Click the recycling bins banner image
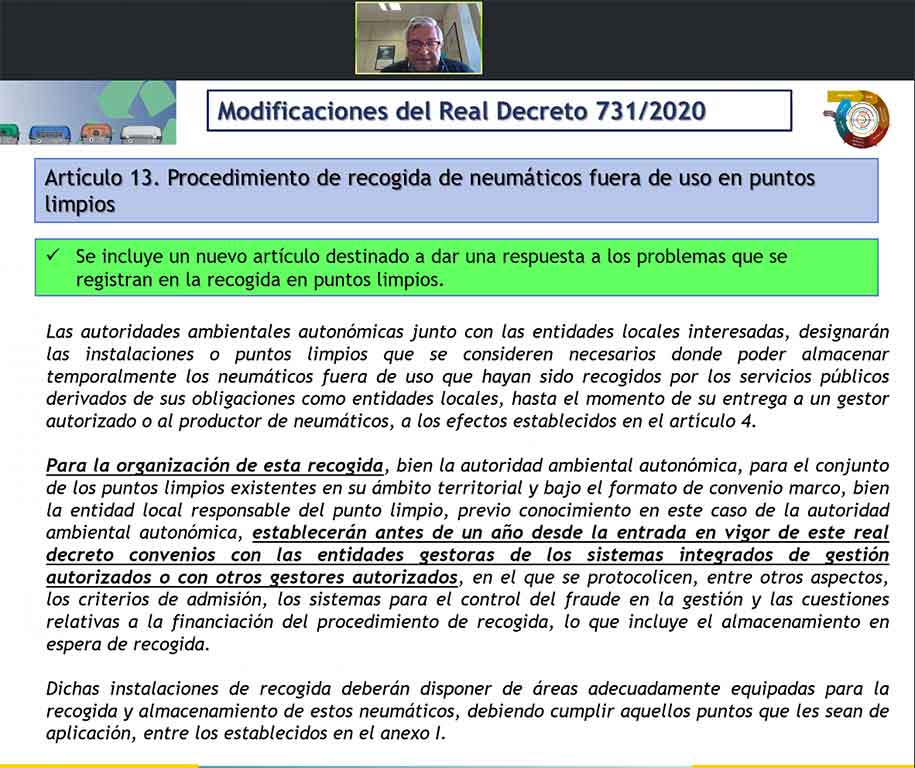Screen dimensions: 915x768 point(88,113)
